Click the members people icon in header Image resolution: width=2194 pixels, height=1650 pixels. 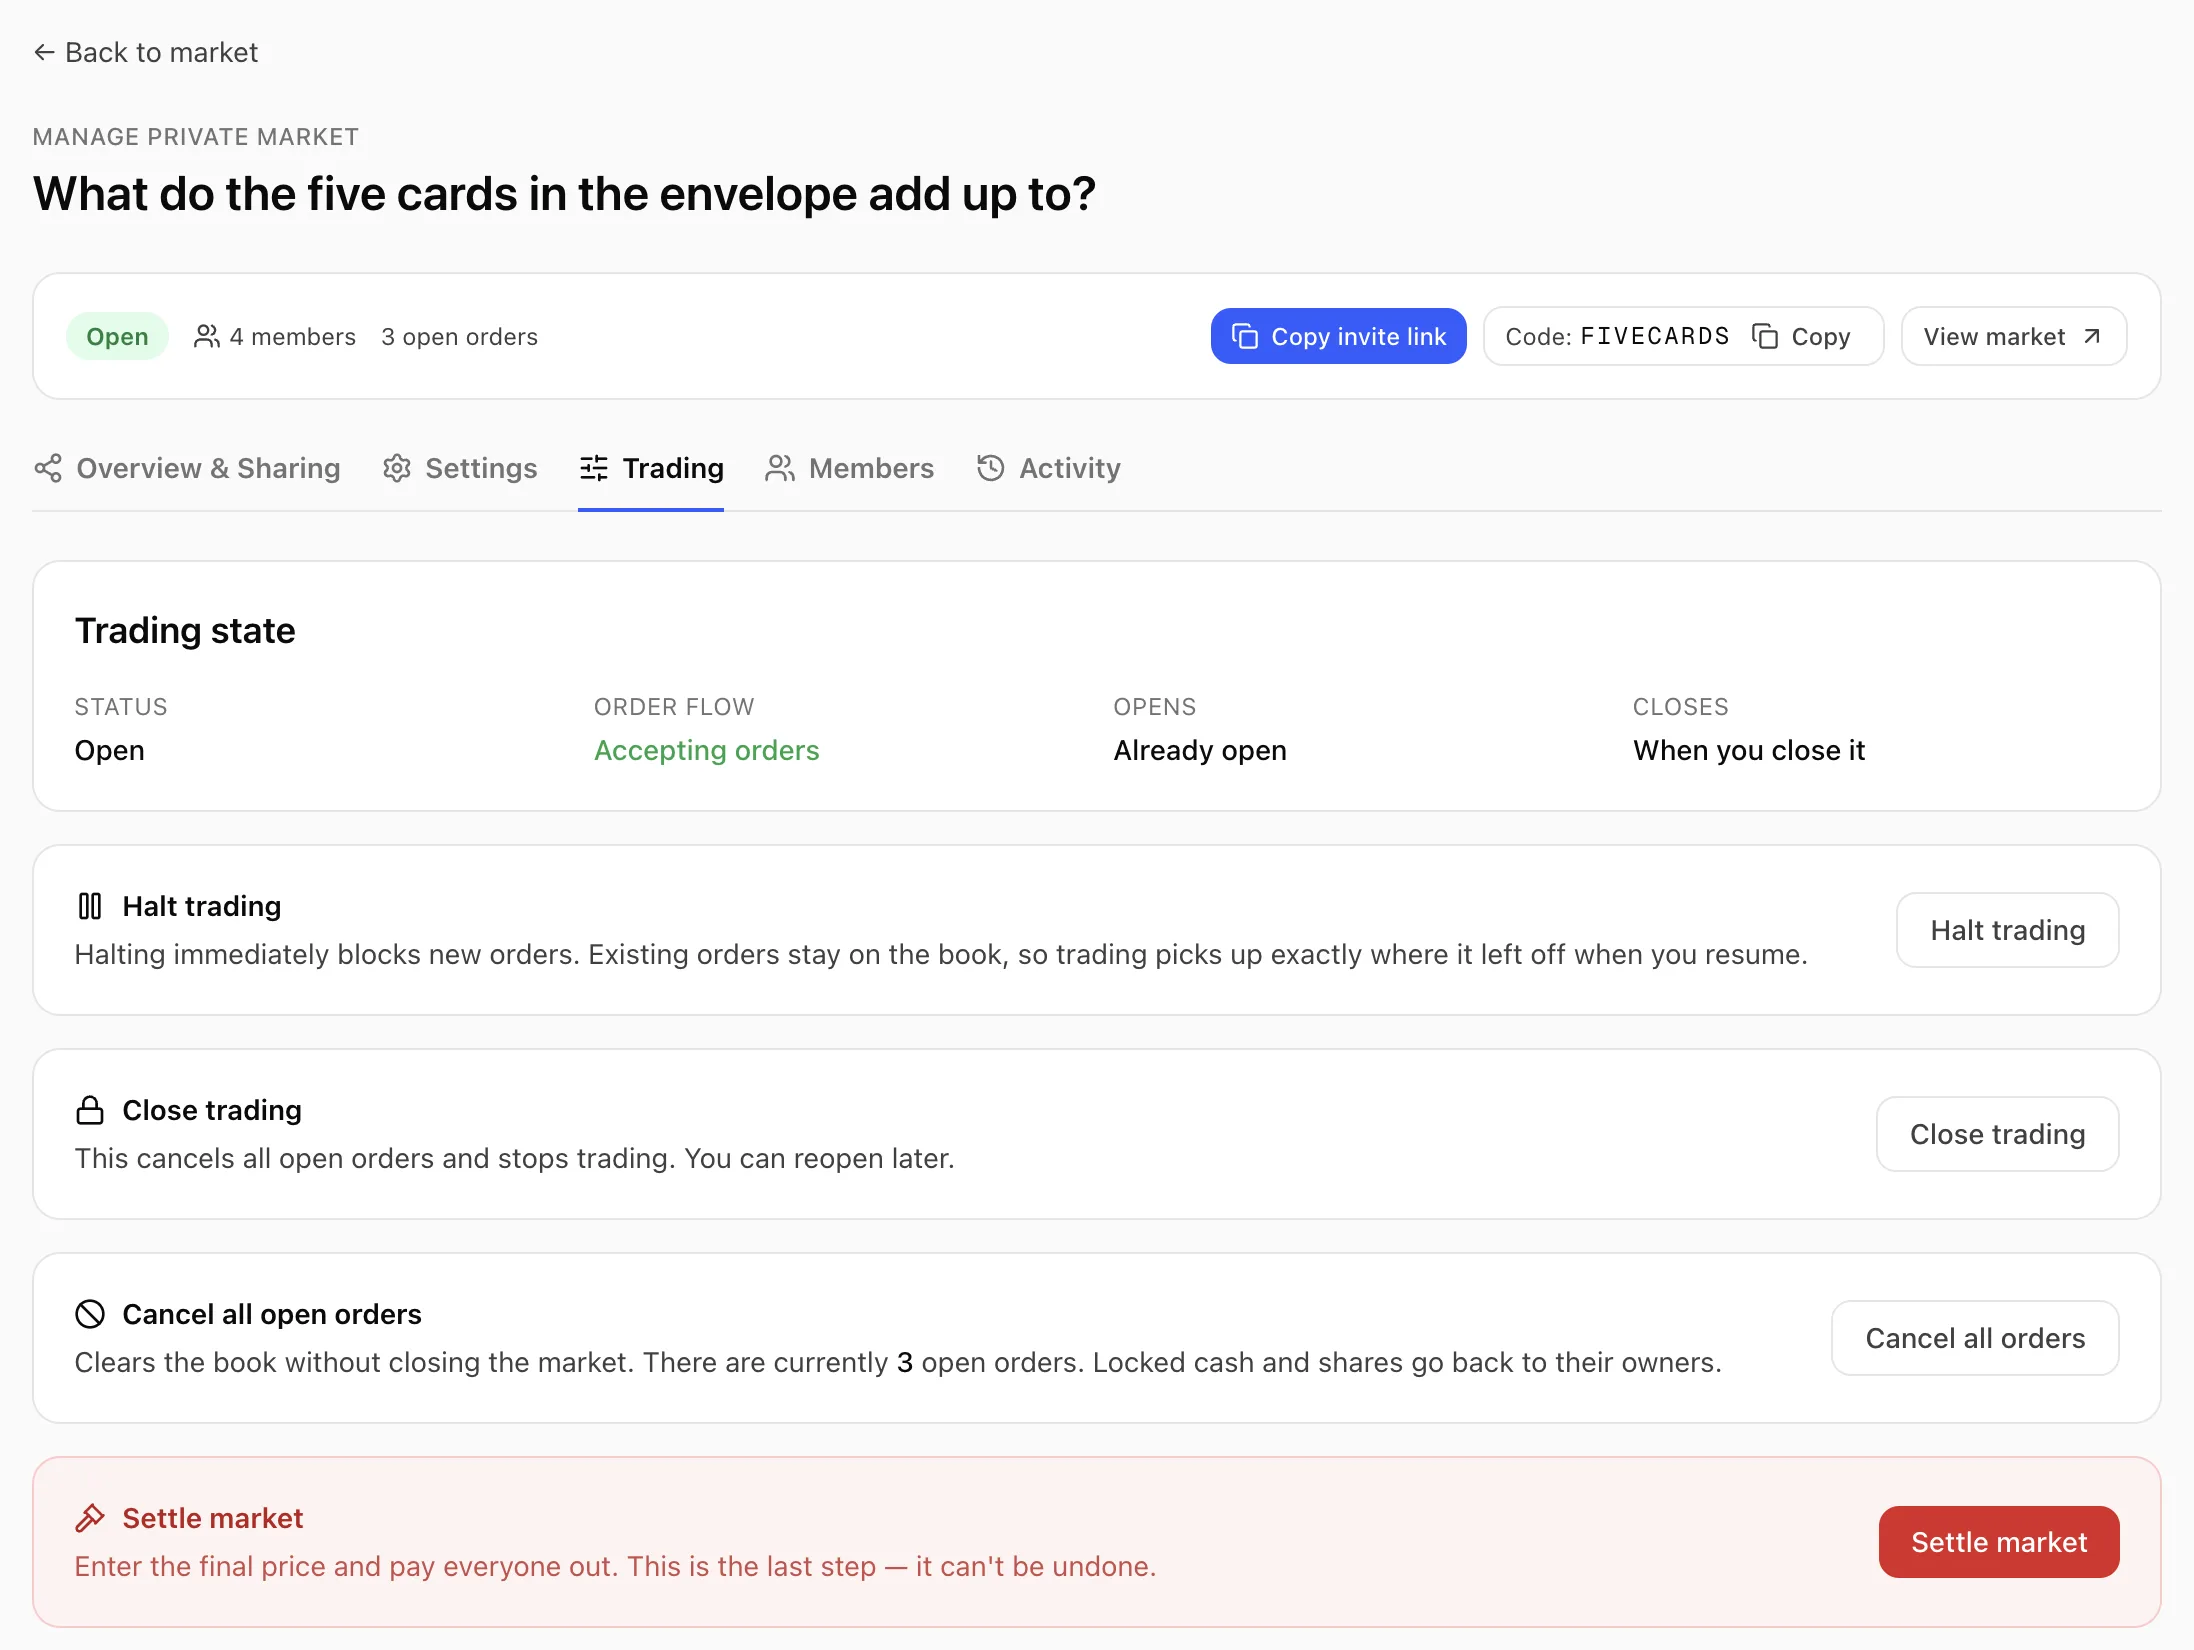coord(207,336)
